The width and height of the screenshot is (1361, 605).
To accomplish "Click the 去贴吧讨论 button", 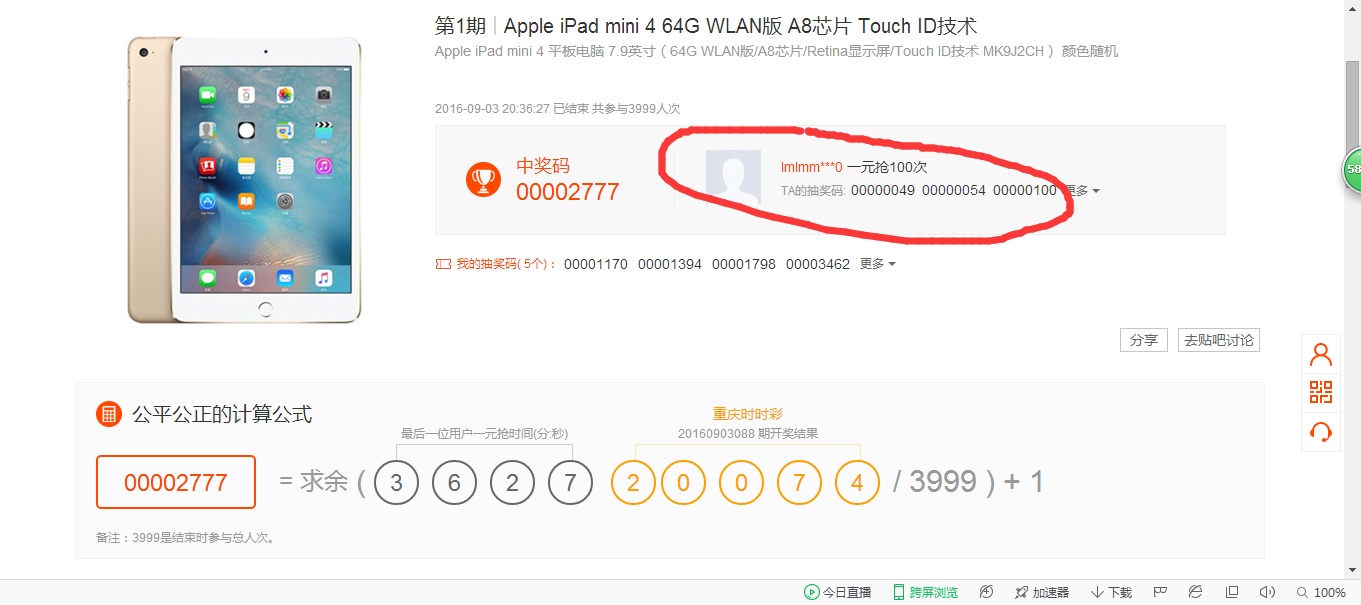I will click(x=1218, y=340).
